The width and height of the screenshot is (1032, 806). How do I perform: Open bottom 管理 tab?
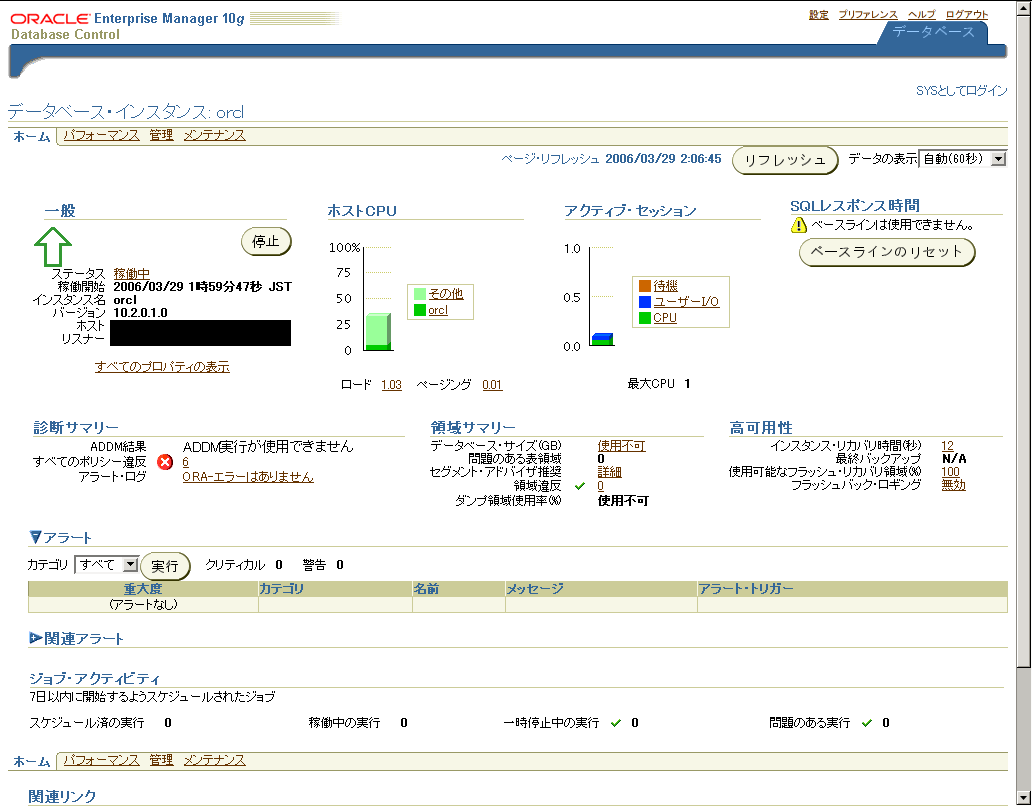pos(161,760)
